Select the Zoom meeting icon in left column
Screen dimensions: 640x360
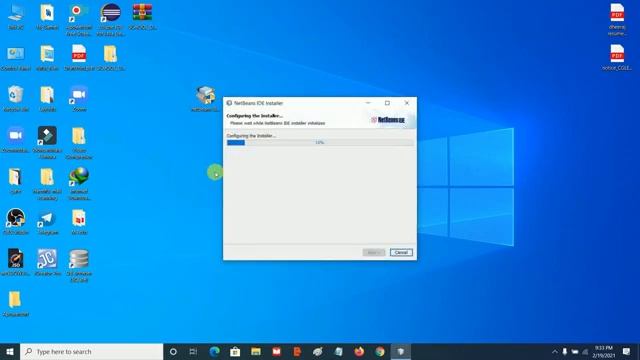[16, 140]
